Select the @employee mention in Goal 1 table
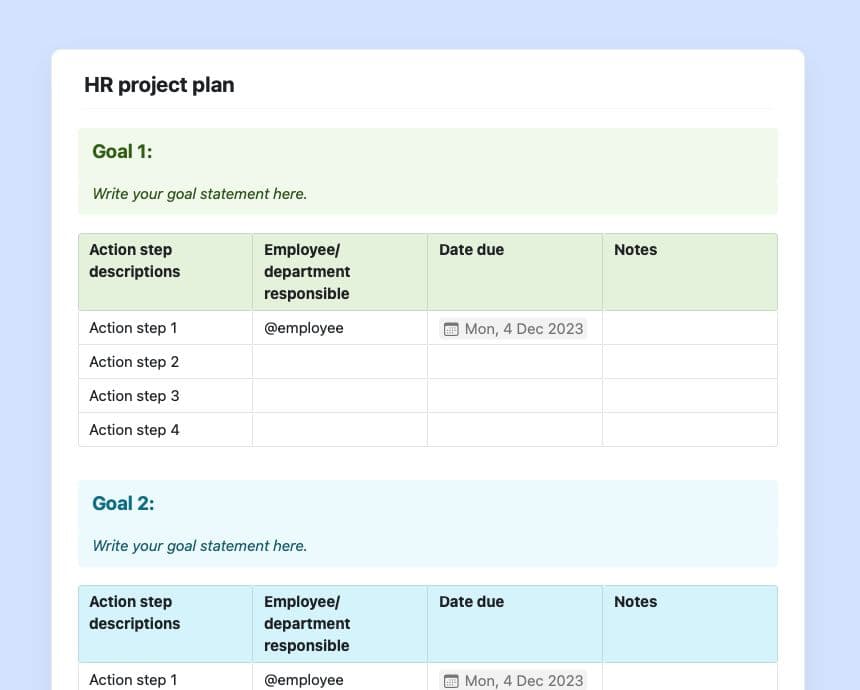This screenshot has height=690, width=860. [x=303, y=328]
